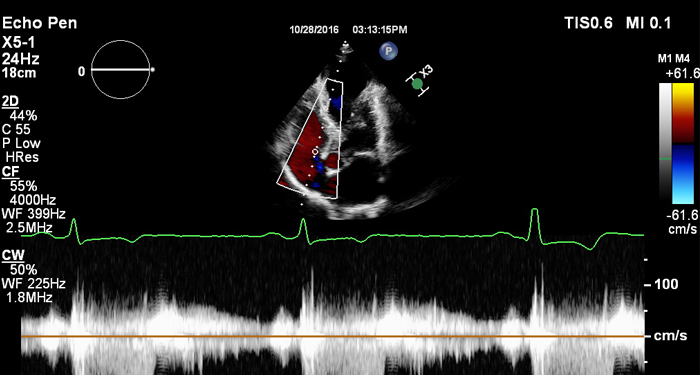
Task: Click the transducer apex marker above the sector
Action: (345, 46)
